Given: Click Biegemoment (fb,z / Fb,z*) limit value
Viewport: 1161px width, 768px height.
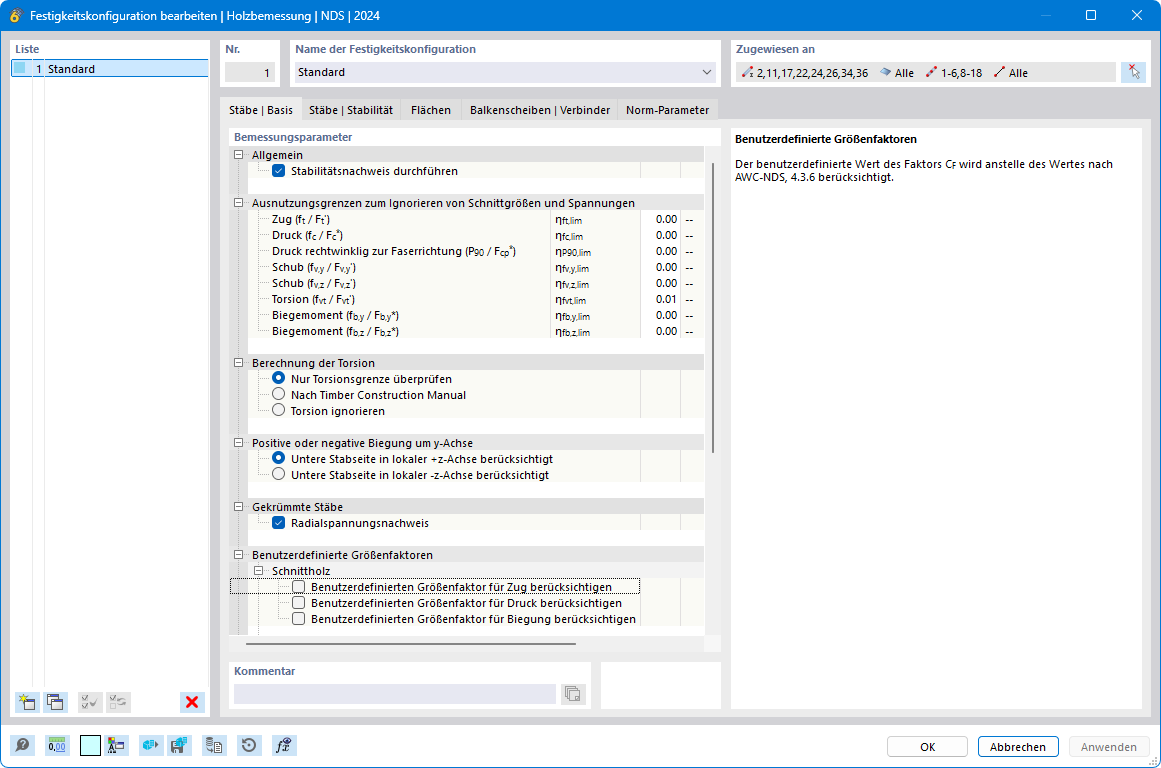Looking at the screenshot, I should coord(660,331).
